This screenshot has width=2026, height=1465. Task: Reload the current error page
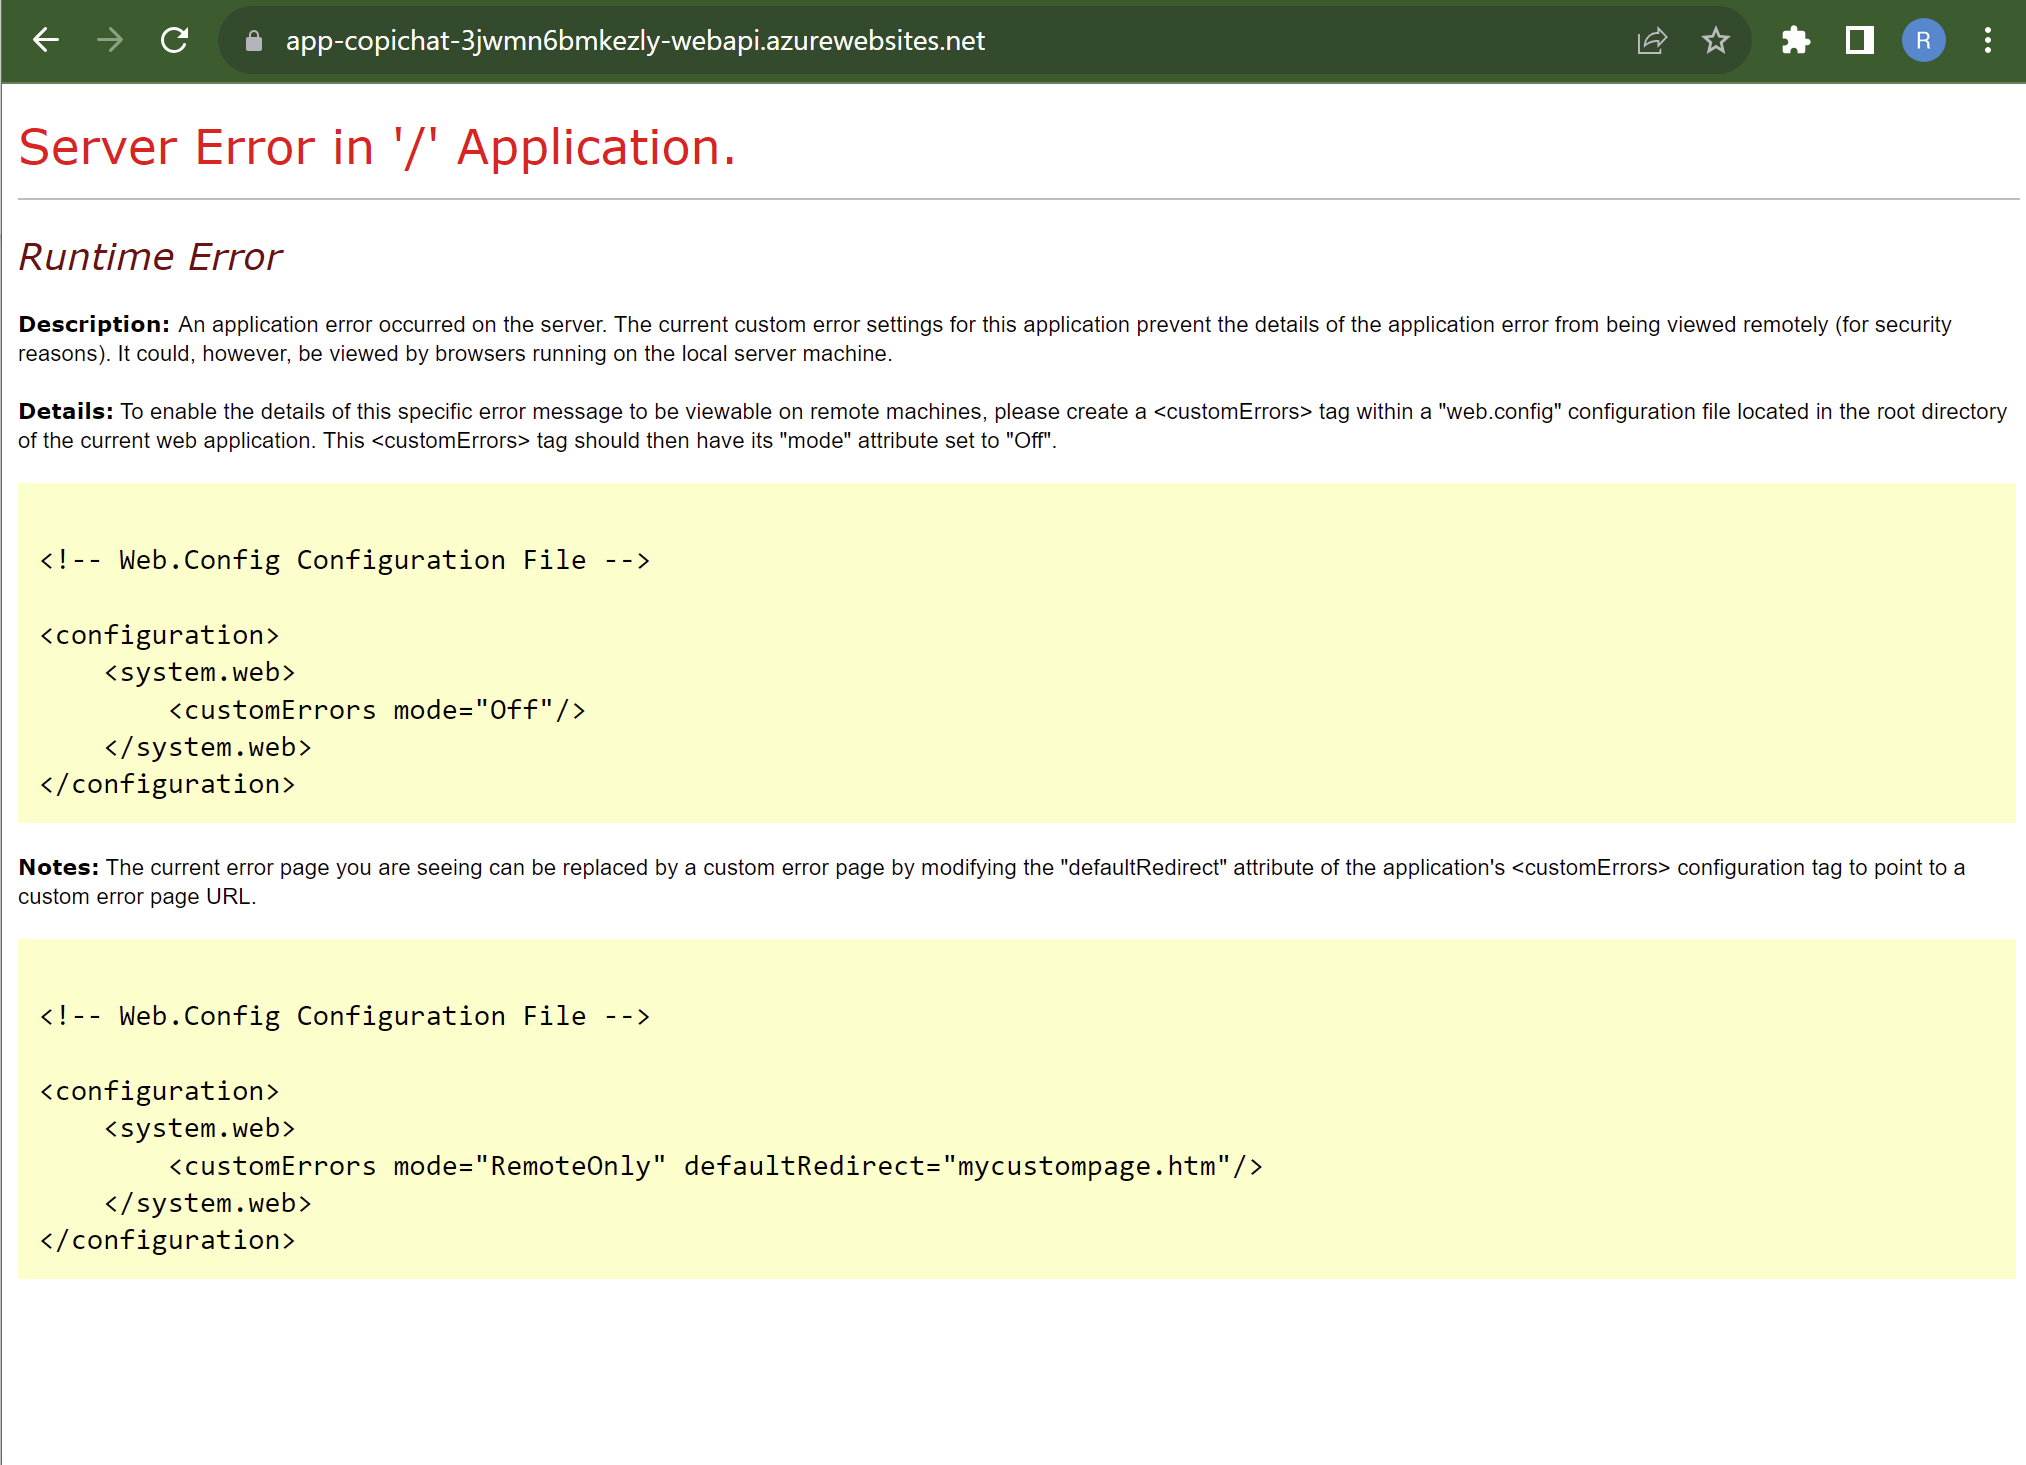click(175, 41)
